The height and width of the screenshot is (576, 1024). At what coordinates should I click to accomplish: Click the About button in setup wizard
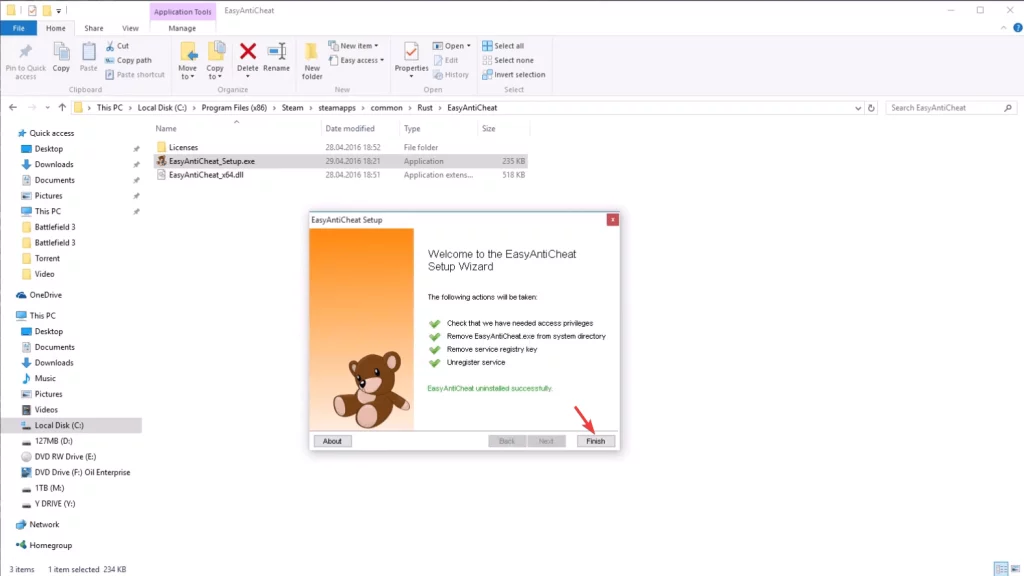click(x=332, y=441)
